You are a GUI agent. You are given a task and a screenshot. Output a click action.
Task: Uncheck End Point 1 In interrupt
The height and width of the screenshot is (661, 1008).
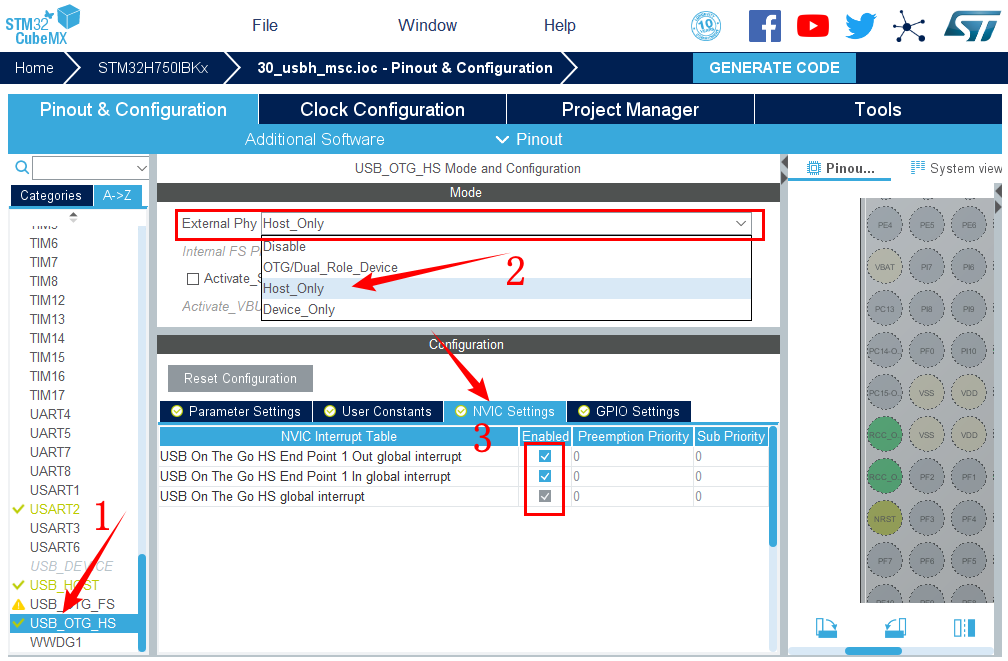[545, 476]
